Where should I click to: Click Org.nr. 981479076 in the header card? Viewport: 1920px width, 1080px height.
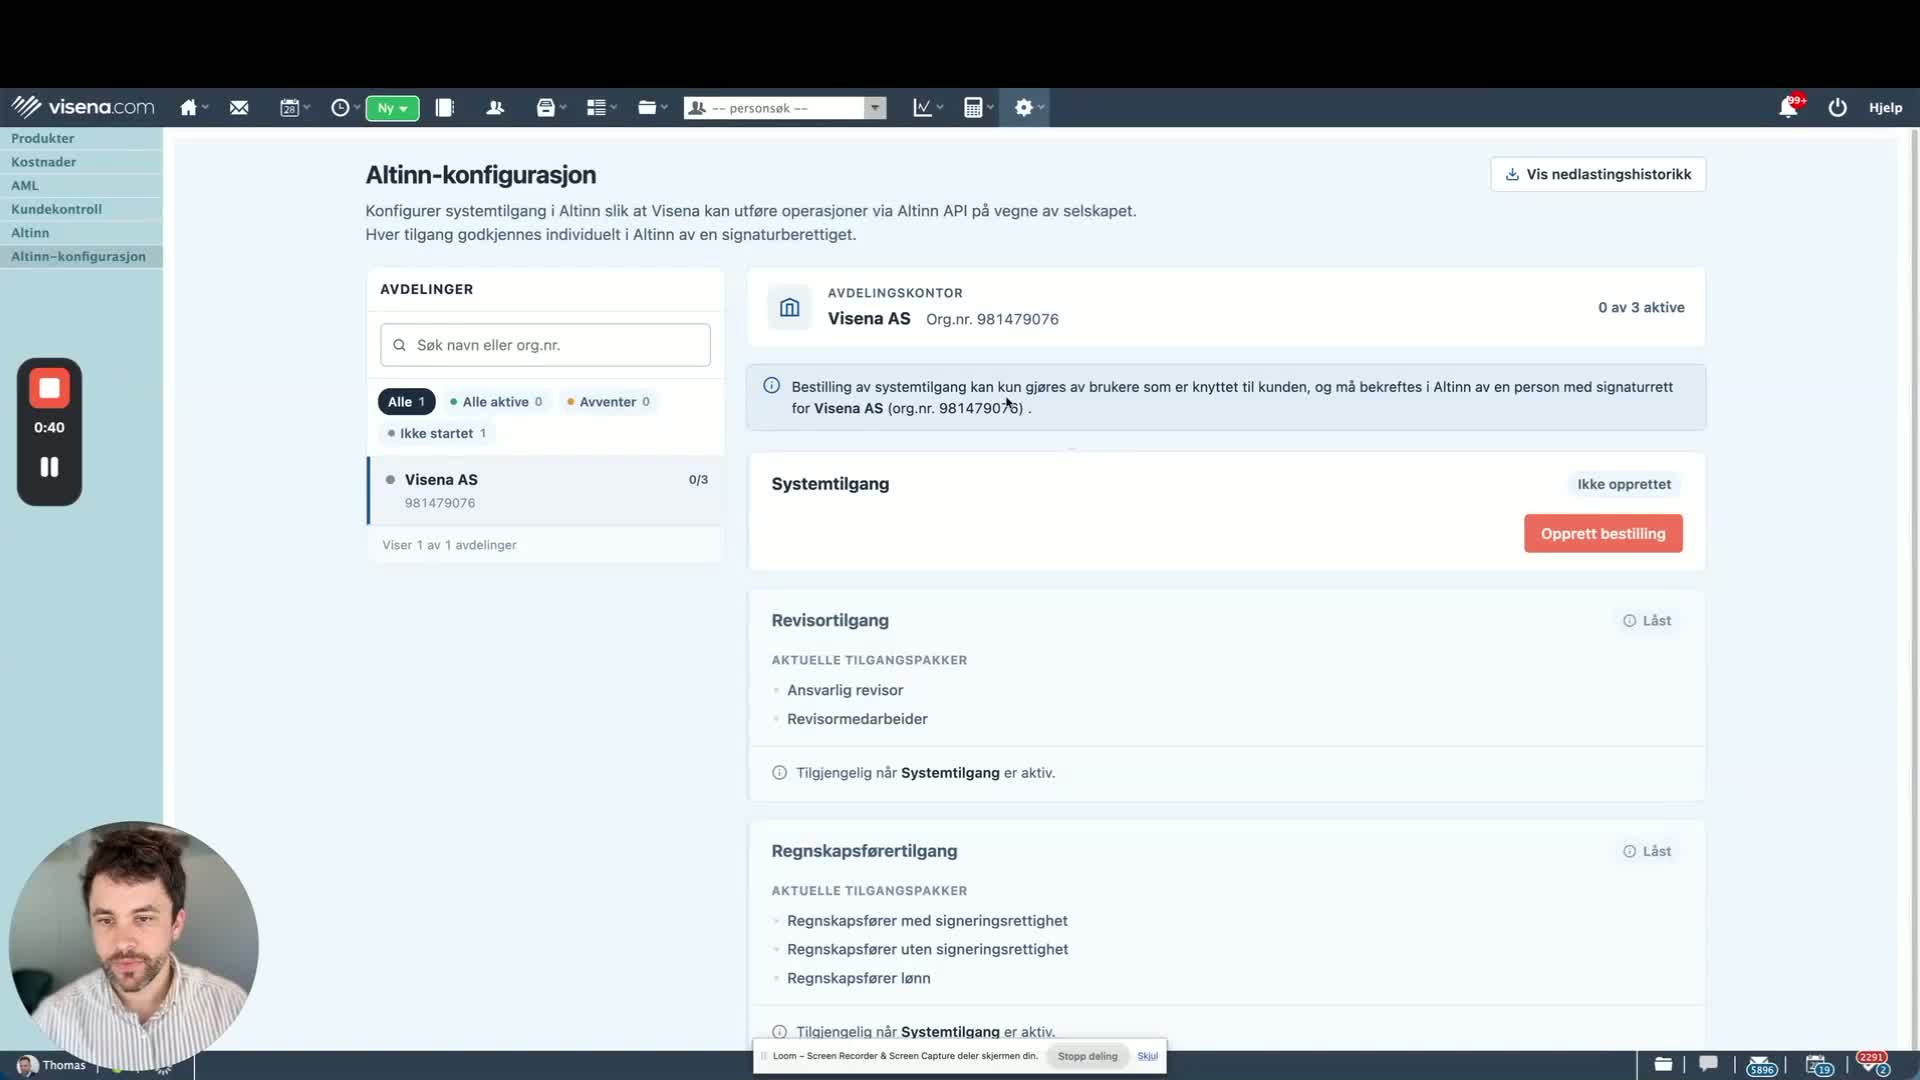[992, 320]
